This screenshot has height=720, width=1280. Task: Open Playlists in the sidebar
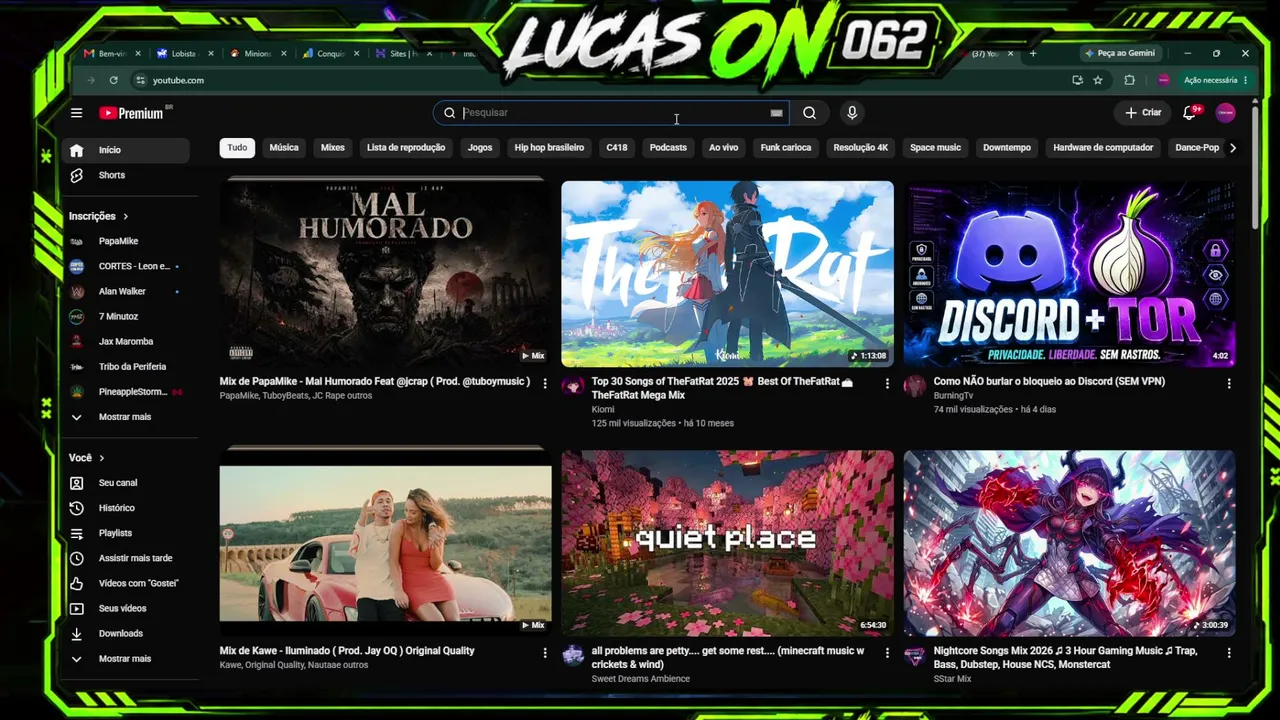coord(127,533)
